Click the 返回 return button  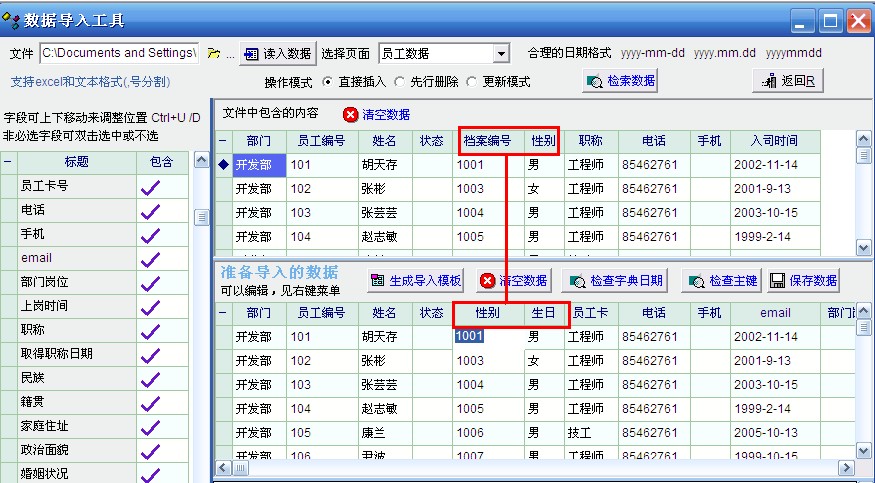(787, 81)
